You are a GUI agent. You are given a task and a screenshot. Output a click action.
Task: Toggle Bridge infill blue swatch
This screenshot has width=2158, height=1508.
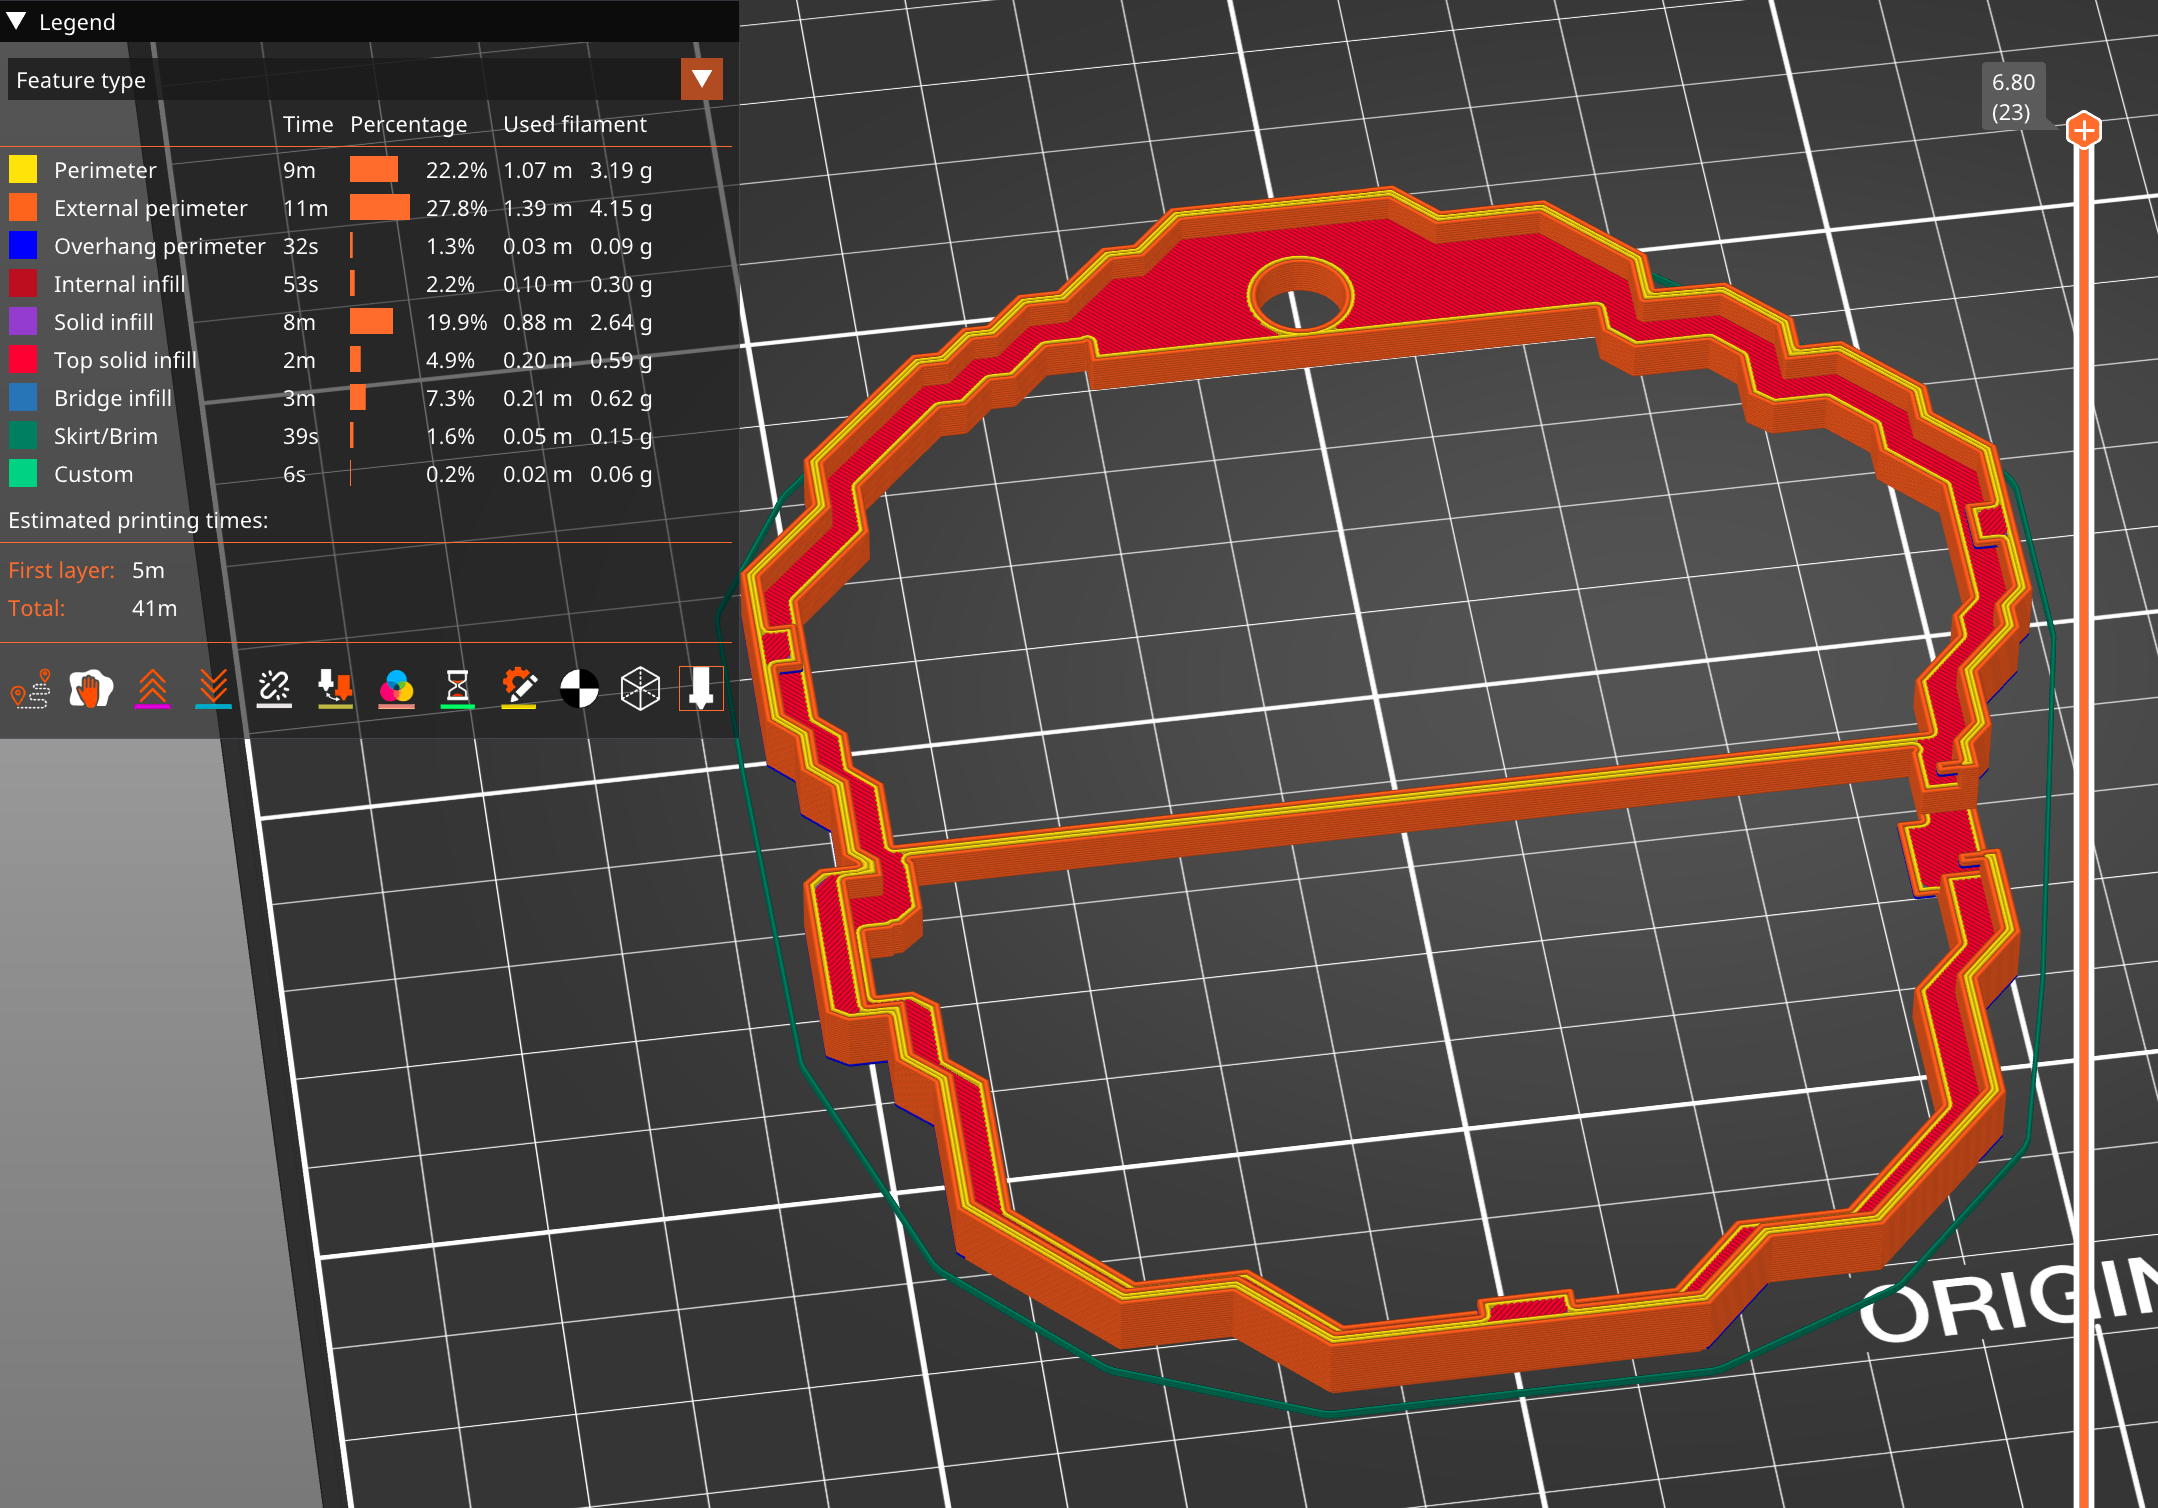pos(23,397)
